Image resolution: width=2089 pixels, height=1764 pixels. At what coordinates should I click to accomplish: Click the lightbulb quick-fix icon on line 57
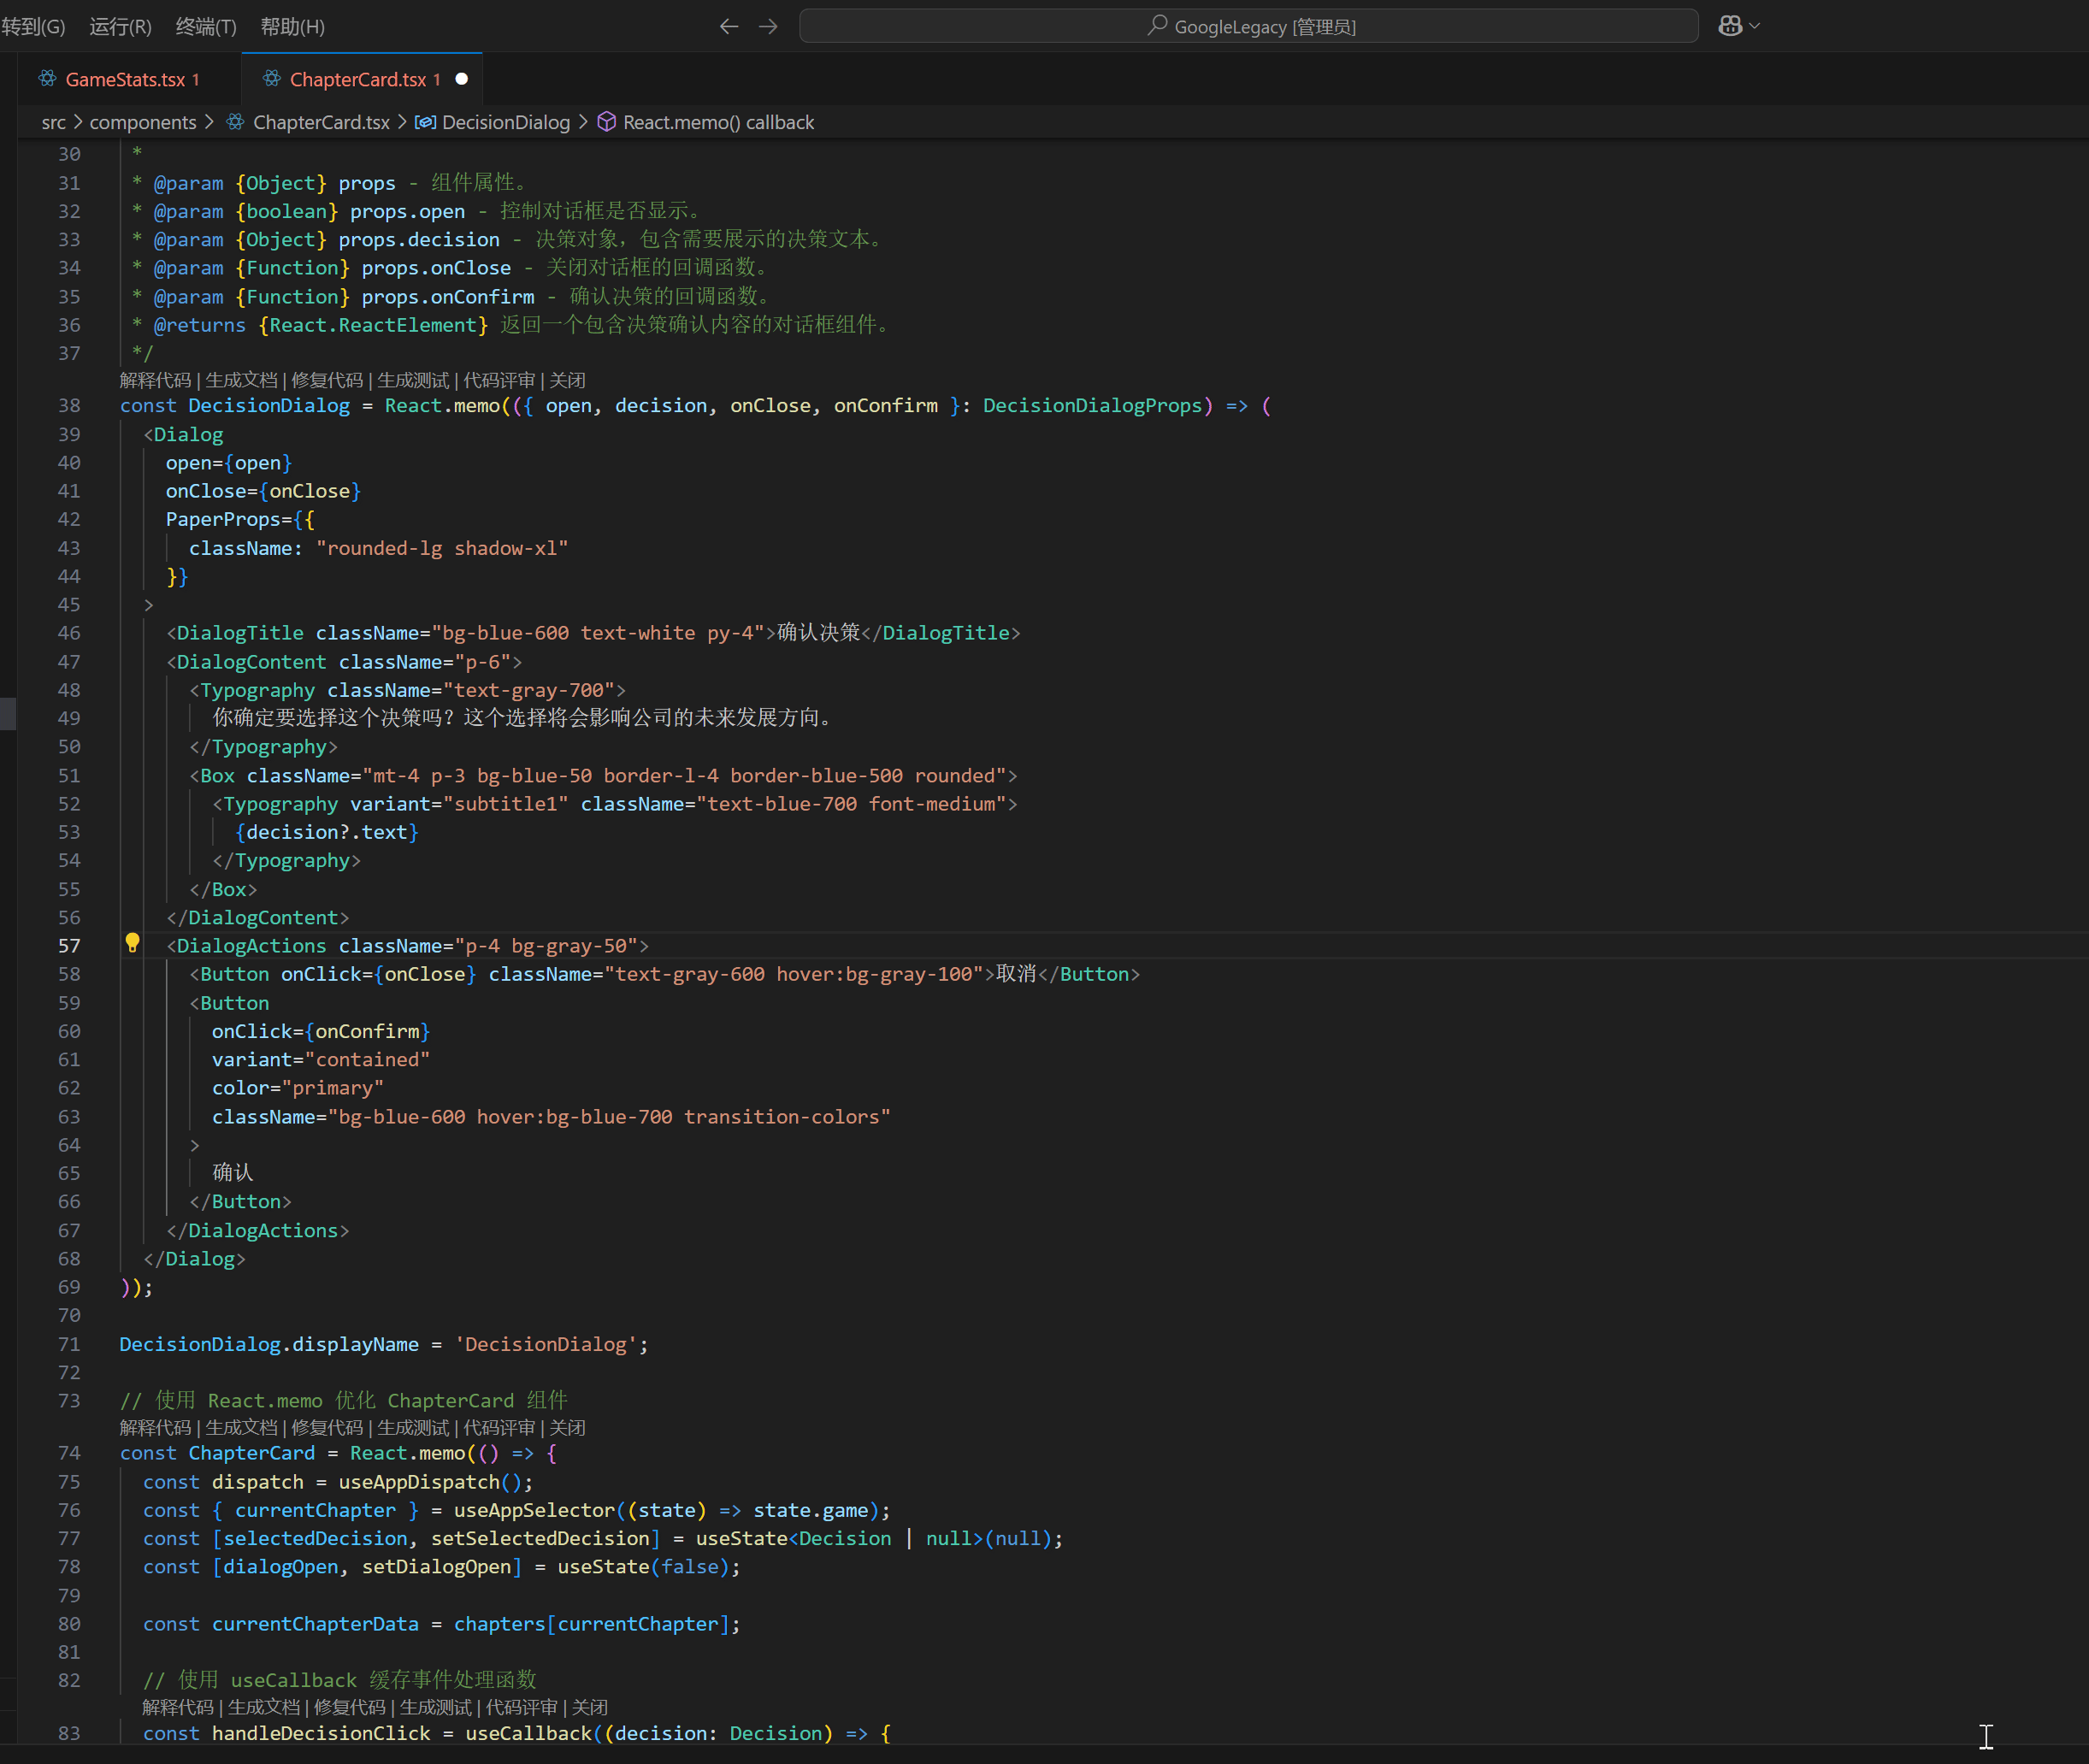click(132, 943)
